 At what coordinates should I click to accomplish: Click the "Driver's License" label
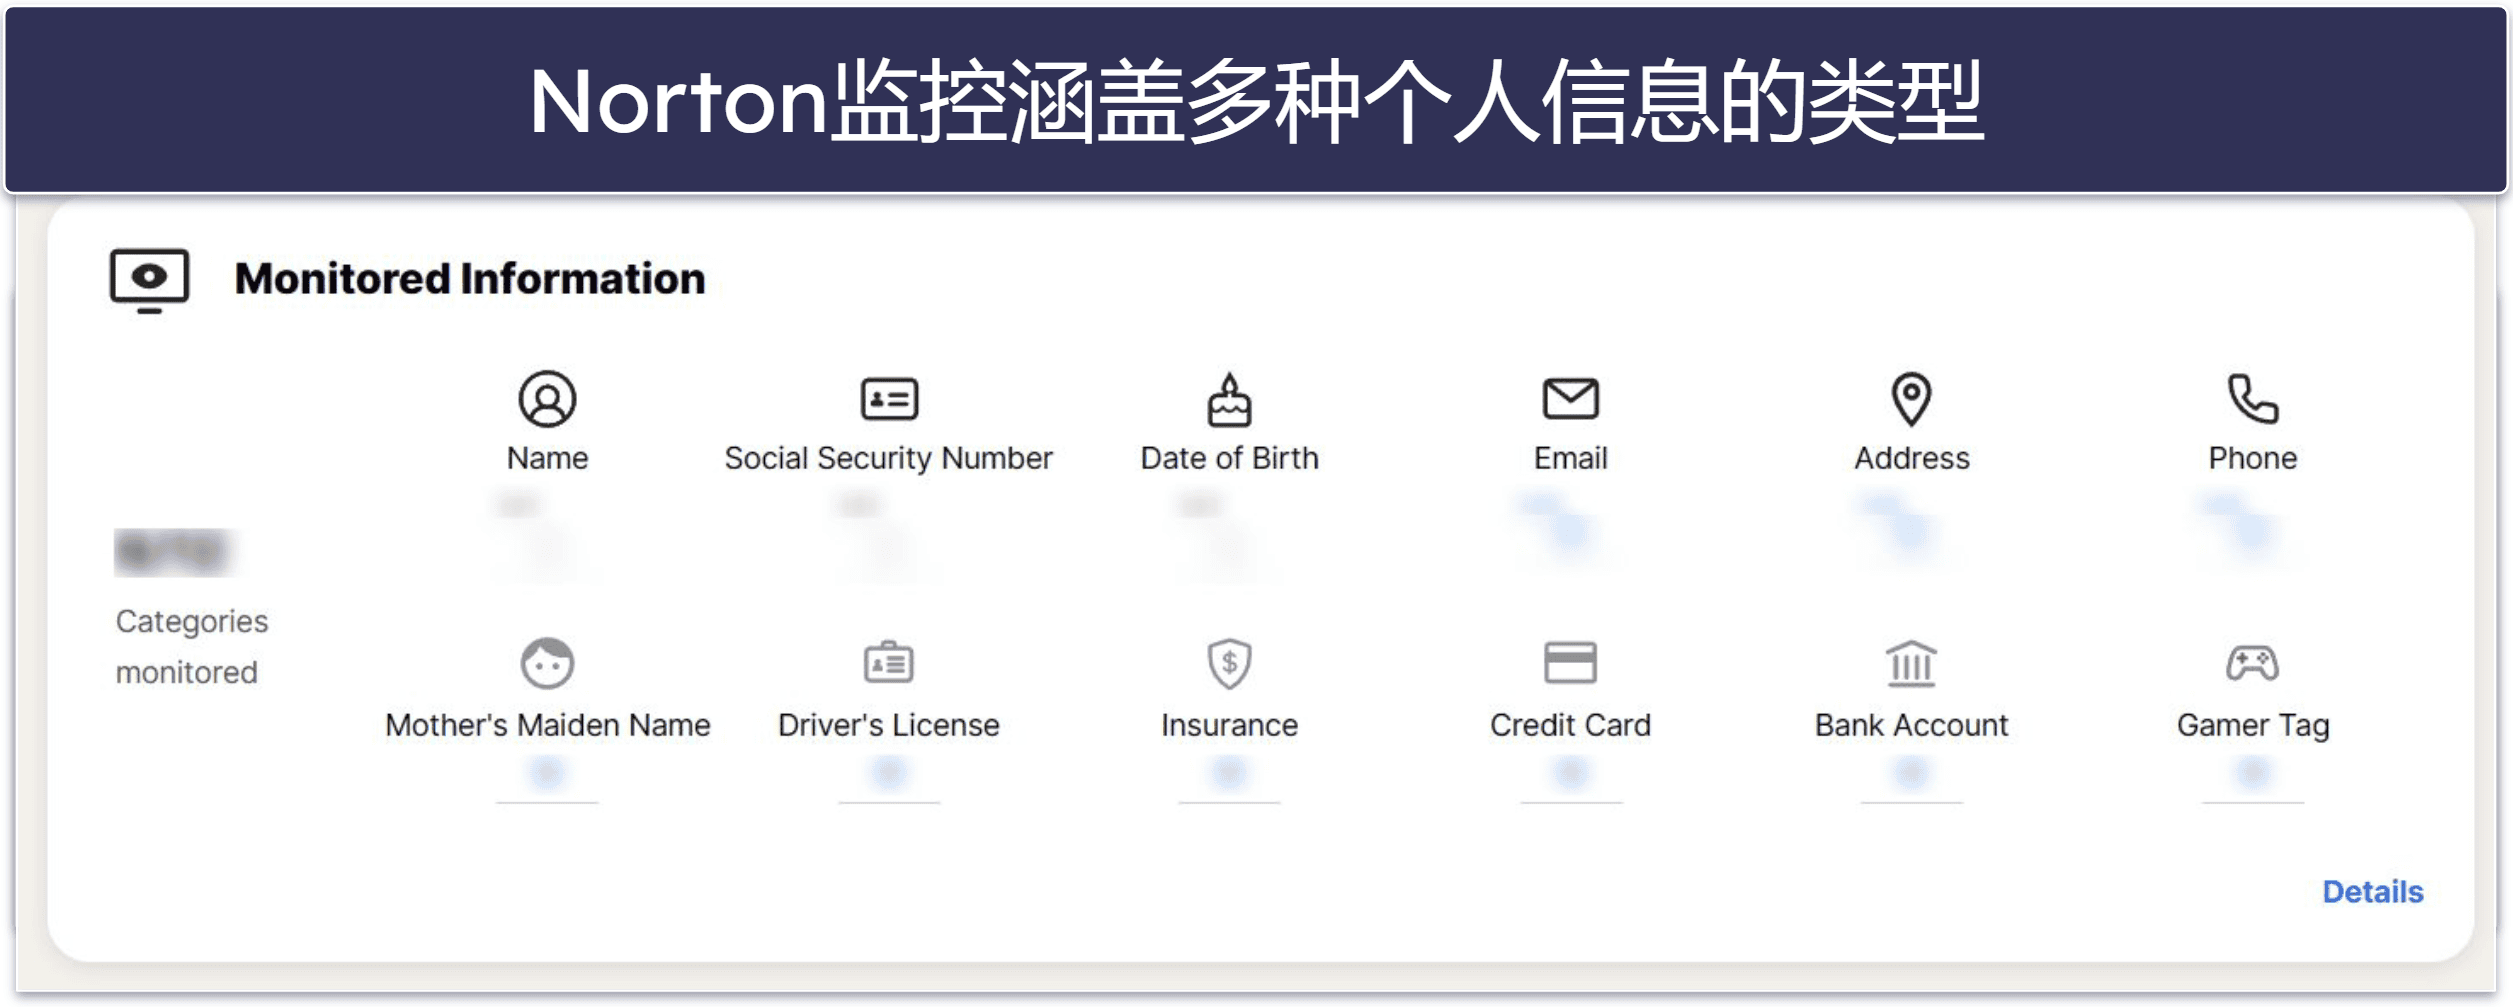(889, 725)
